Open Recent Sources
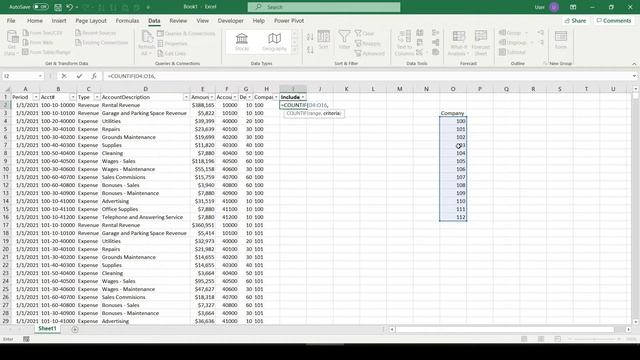This screenshot has width=640, height=360. click(96, 33)
